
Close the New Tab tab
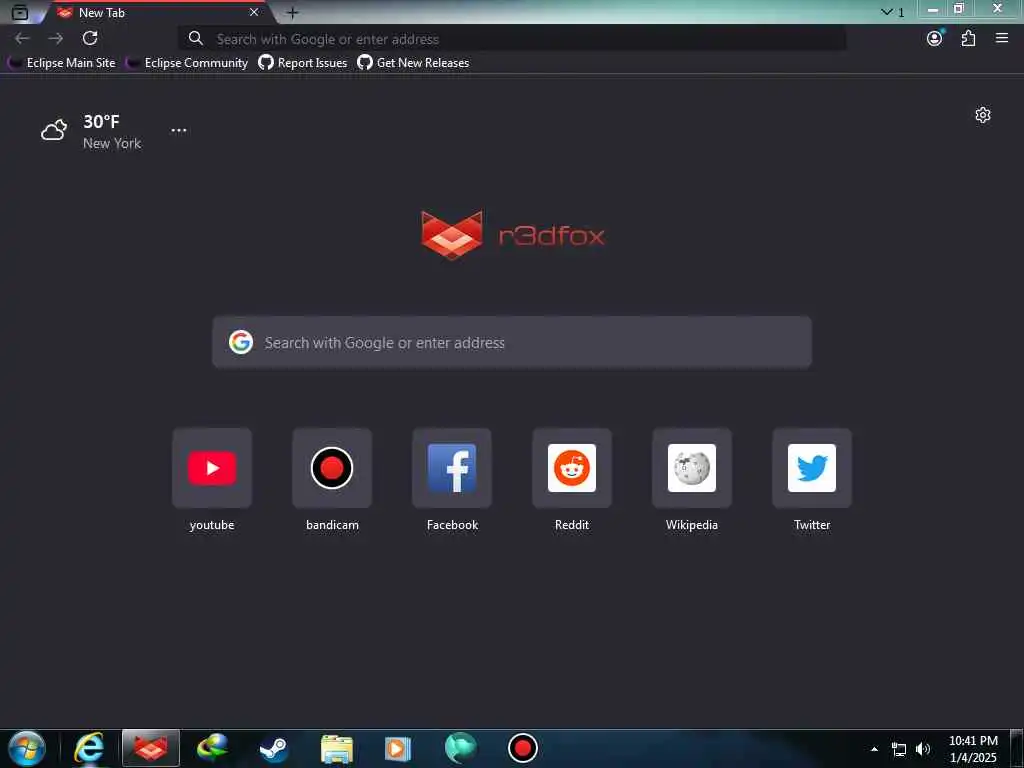[254, 12]
